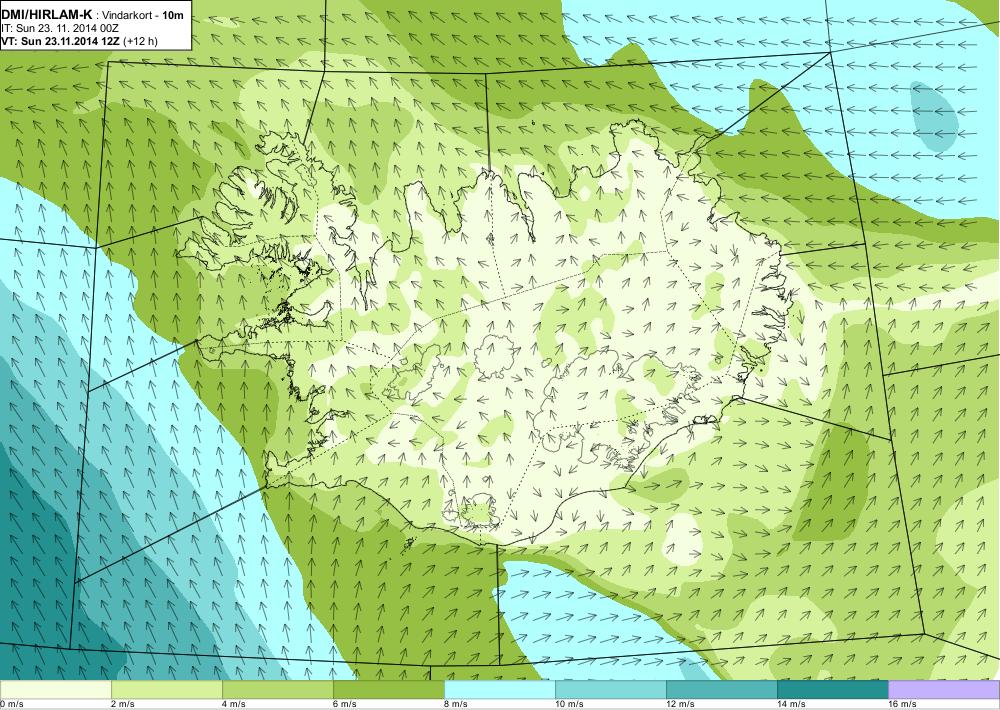Viewport: 1000px width, 710px height.
Task: Click the "IT: Sun 23. 11. 2014 00Z" line
Action: [x=60, y=29]
